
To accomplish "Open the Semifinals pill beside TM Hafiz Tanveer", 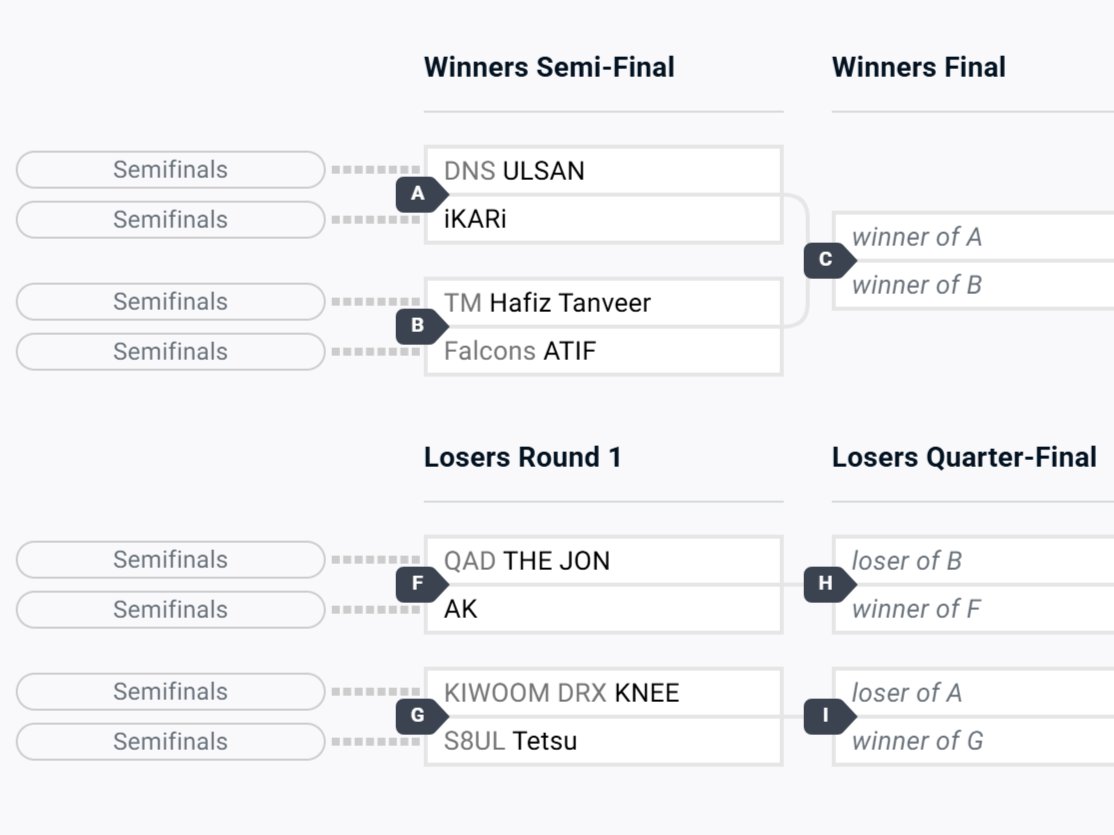I will [171, 301].
